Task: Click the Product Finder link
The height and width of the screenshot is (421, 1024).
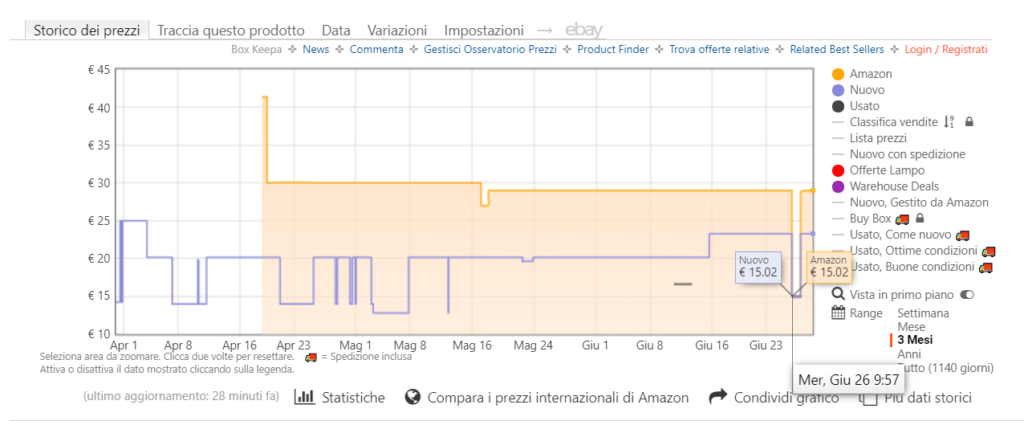Action: coord(613,49)
